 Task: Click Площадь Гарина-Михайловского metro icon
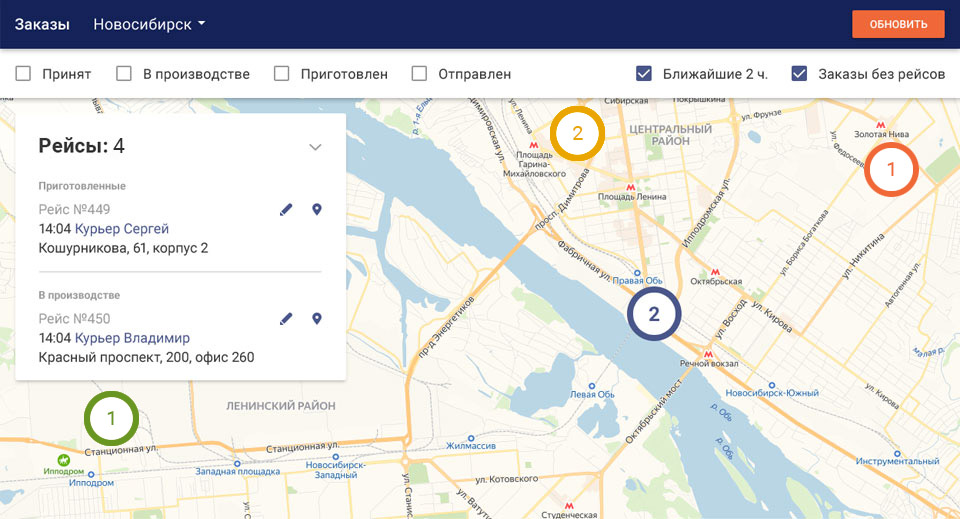534,146
